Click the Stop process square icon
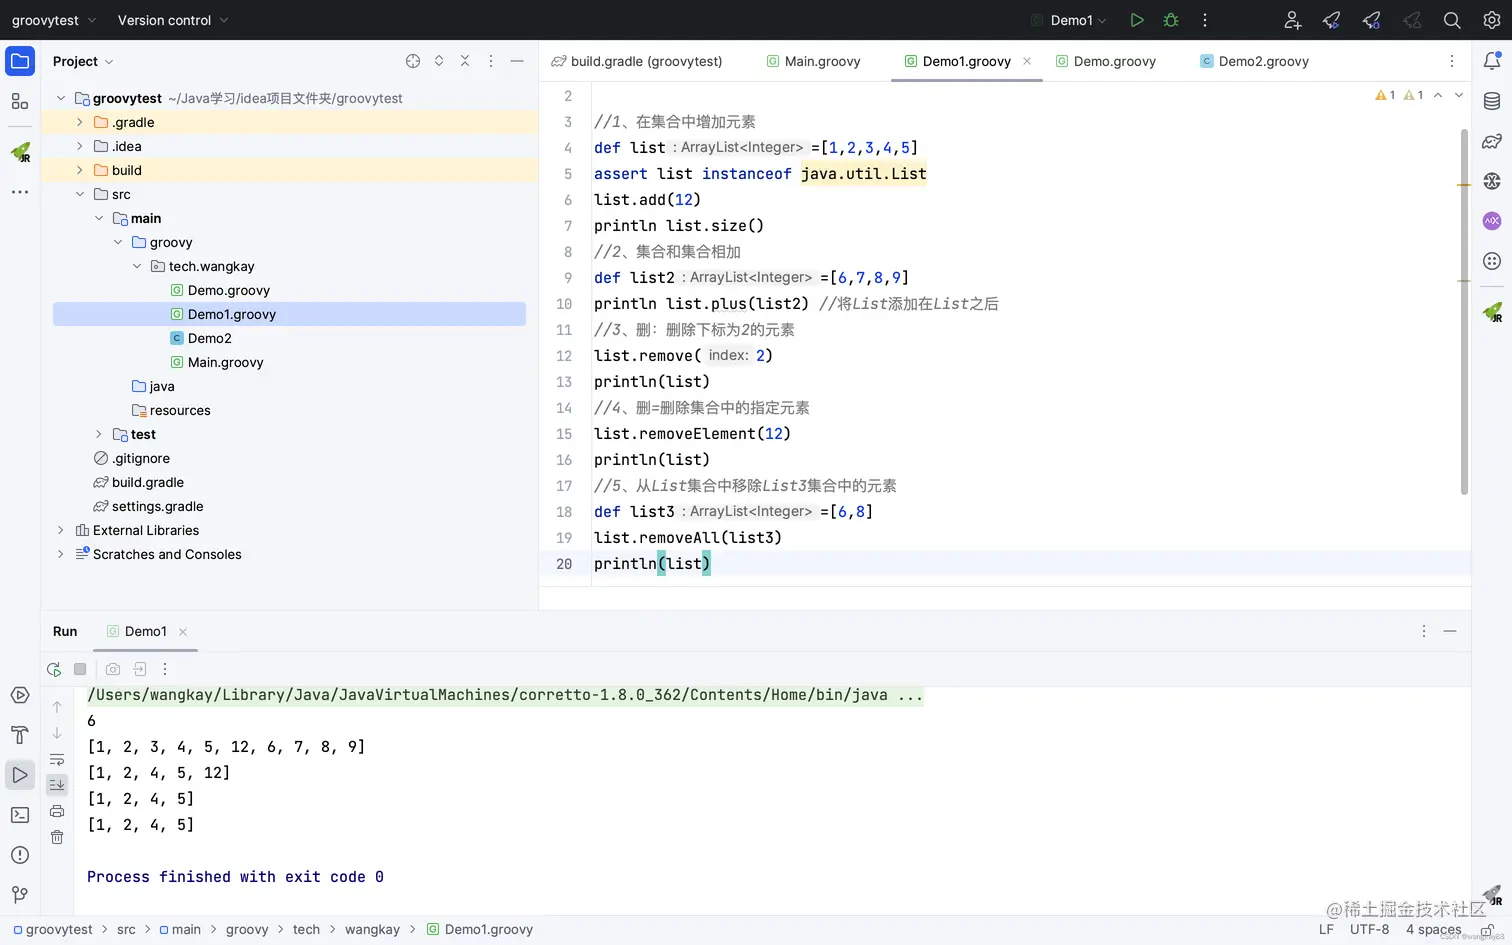This screenshot has height=945, width=1512. click(x=80, y=669)
